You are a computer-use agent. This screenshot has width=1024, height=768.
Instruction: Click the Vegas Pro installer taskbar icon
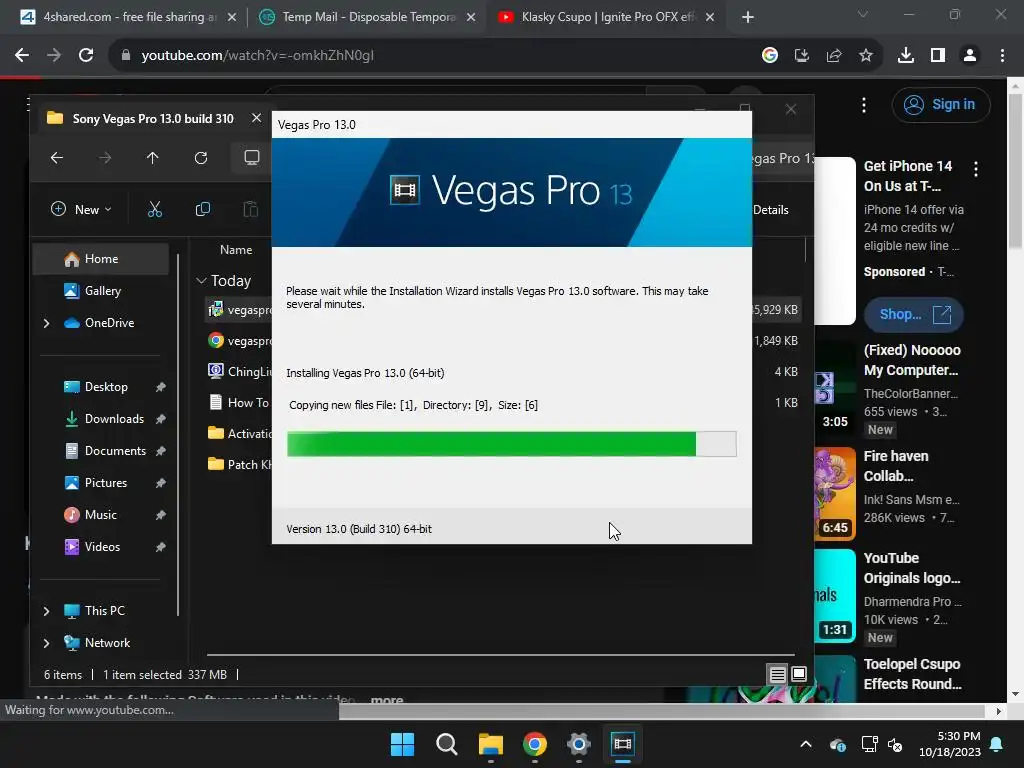coord(623,744)
